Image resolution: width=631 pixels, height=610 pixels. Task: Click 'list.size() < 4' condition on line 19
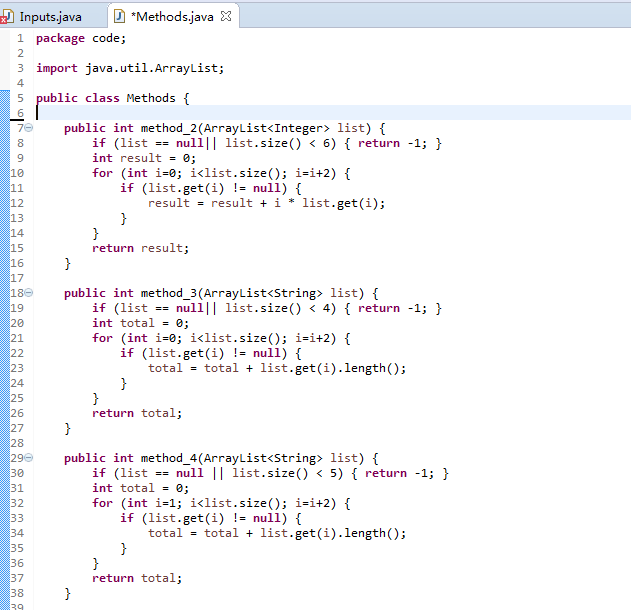pyautogui.click(x=280, y=308)
